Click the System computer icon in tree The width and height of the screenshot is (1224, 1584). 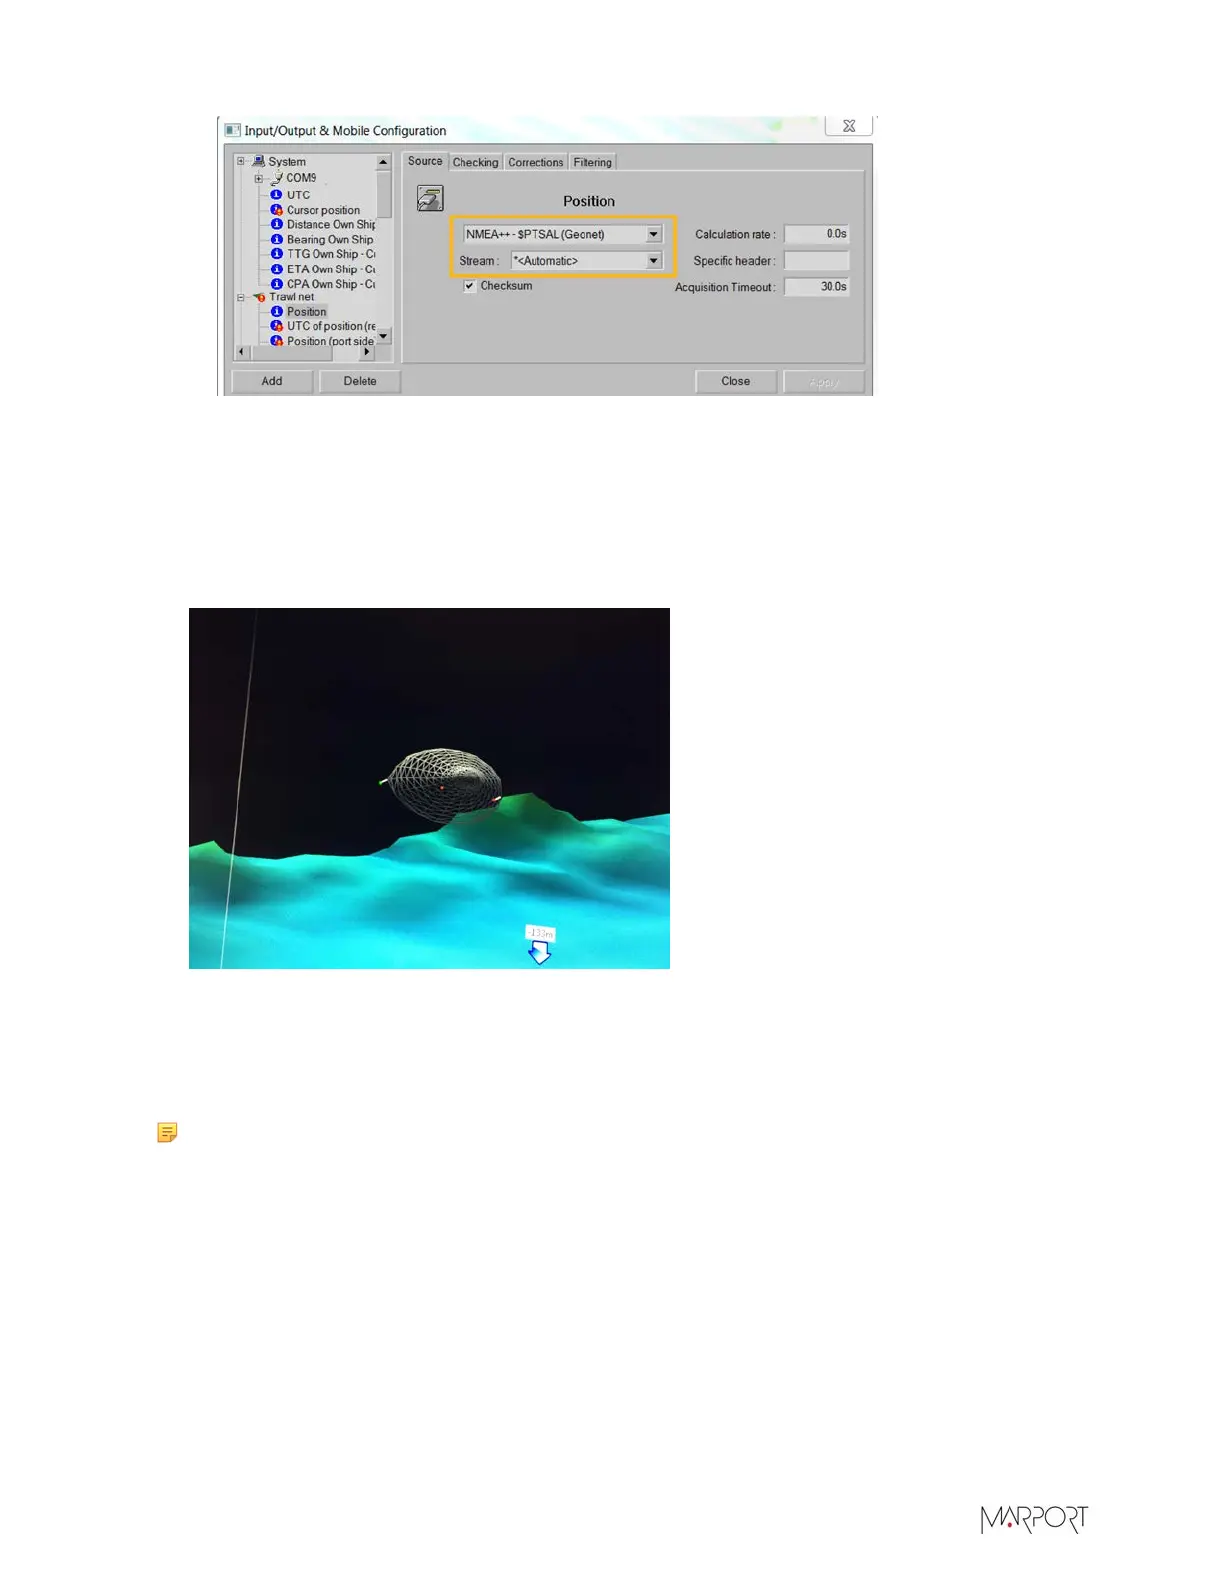259,161
